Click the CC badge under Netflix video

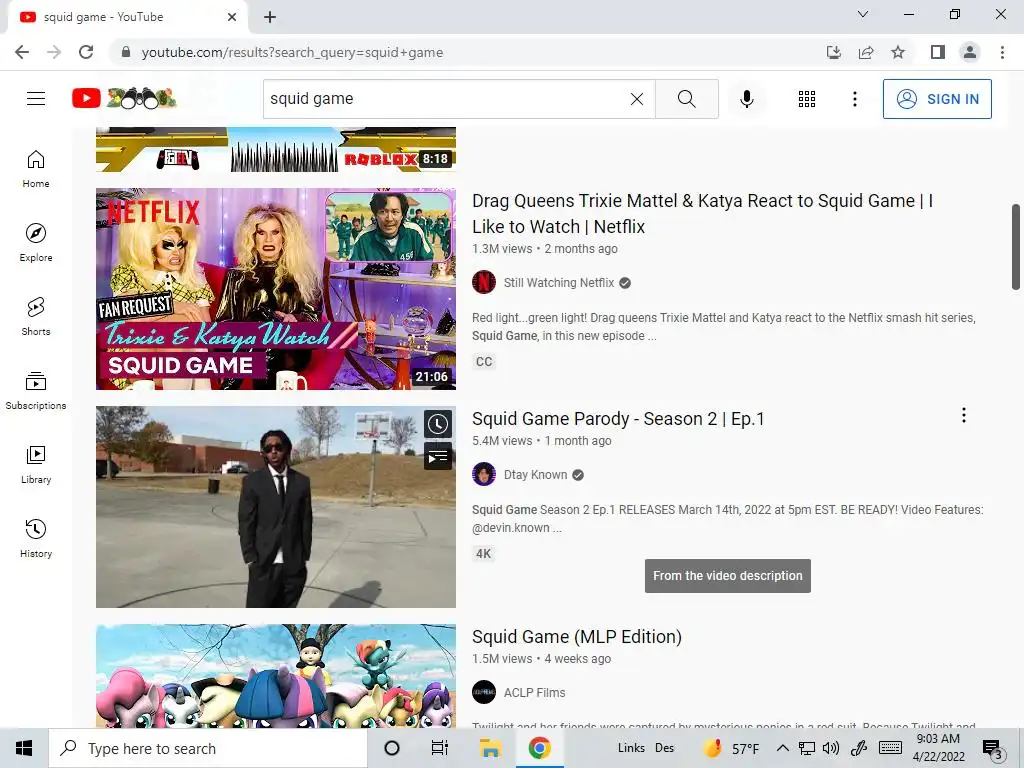[x=484, y=362]
